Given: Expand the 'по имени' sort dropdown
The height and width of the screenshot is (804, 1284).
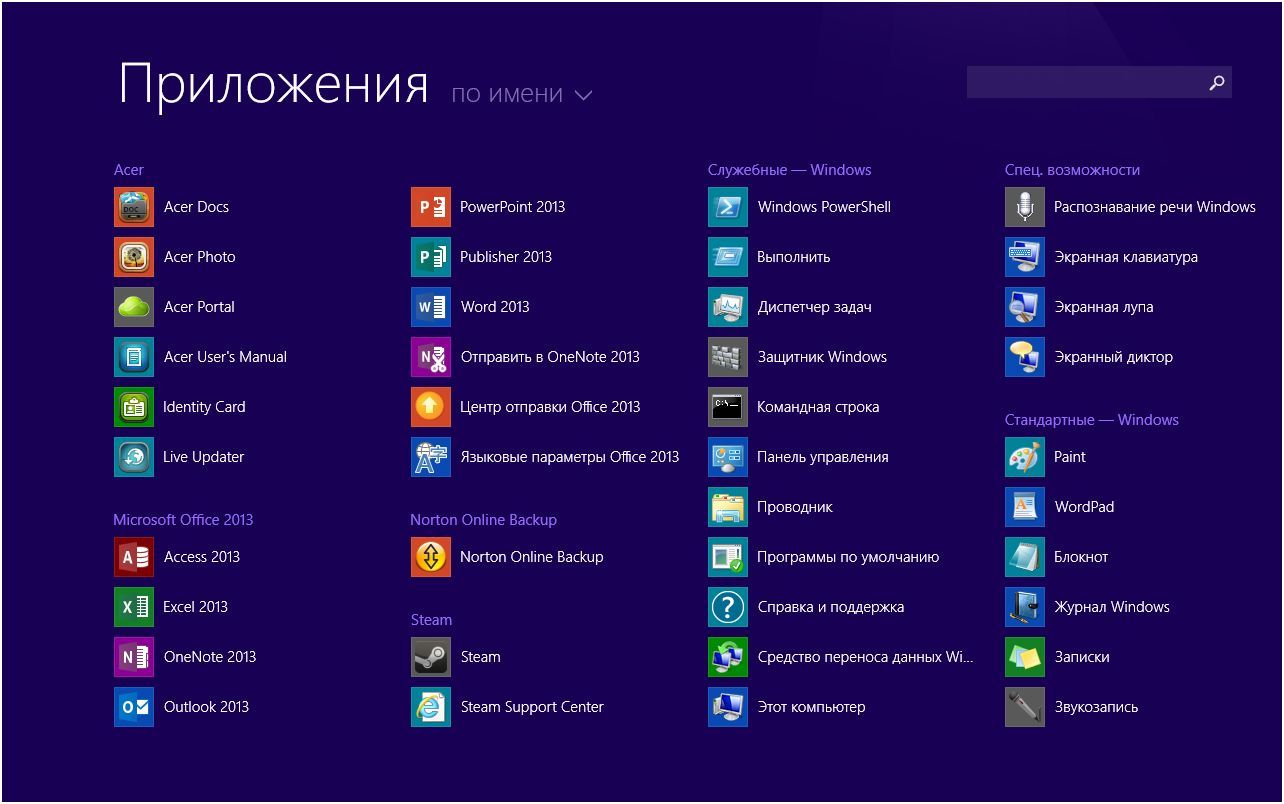Looking at the screenshot, I should (x=507, y=94).
